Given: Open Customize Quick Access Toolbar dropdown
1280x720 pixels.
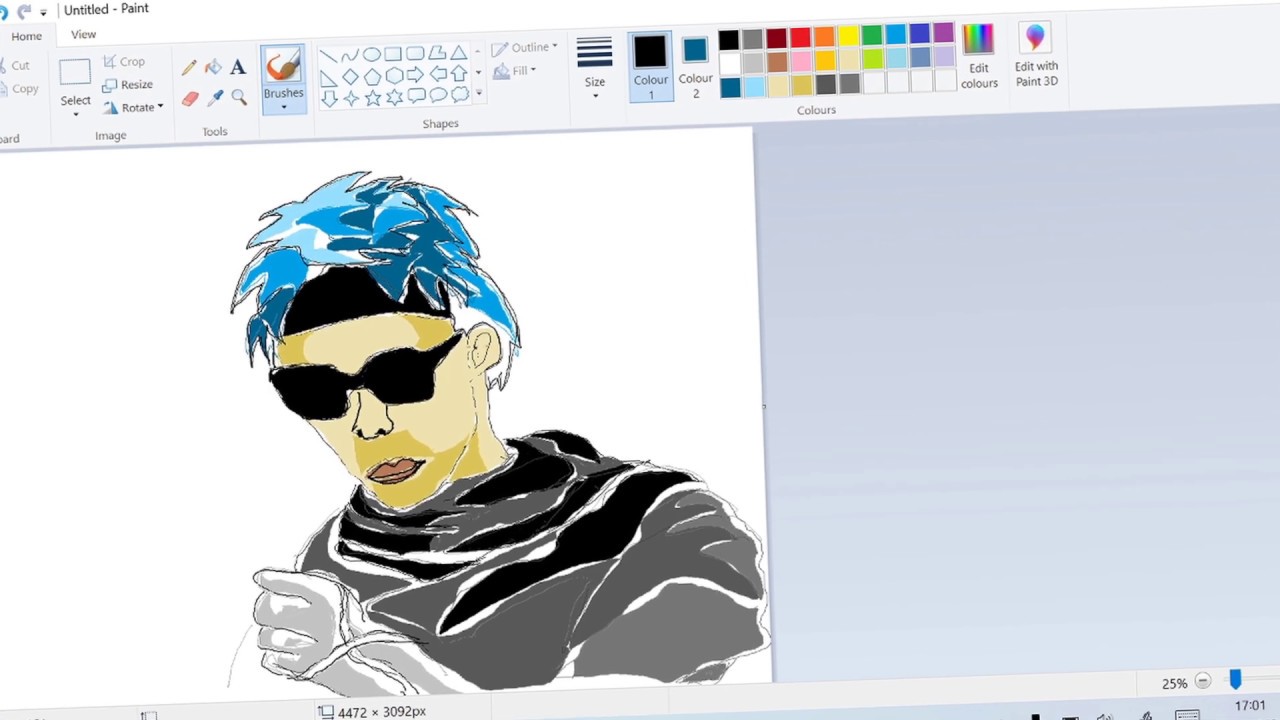Looking at the screenshot, I should (x=43, y=12).
